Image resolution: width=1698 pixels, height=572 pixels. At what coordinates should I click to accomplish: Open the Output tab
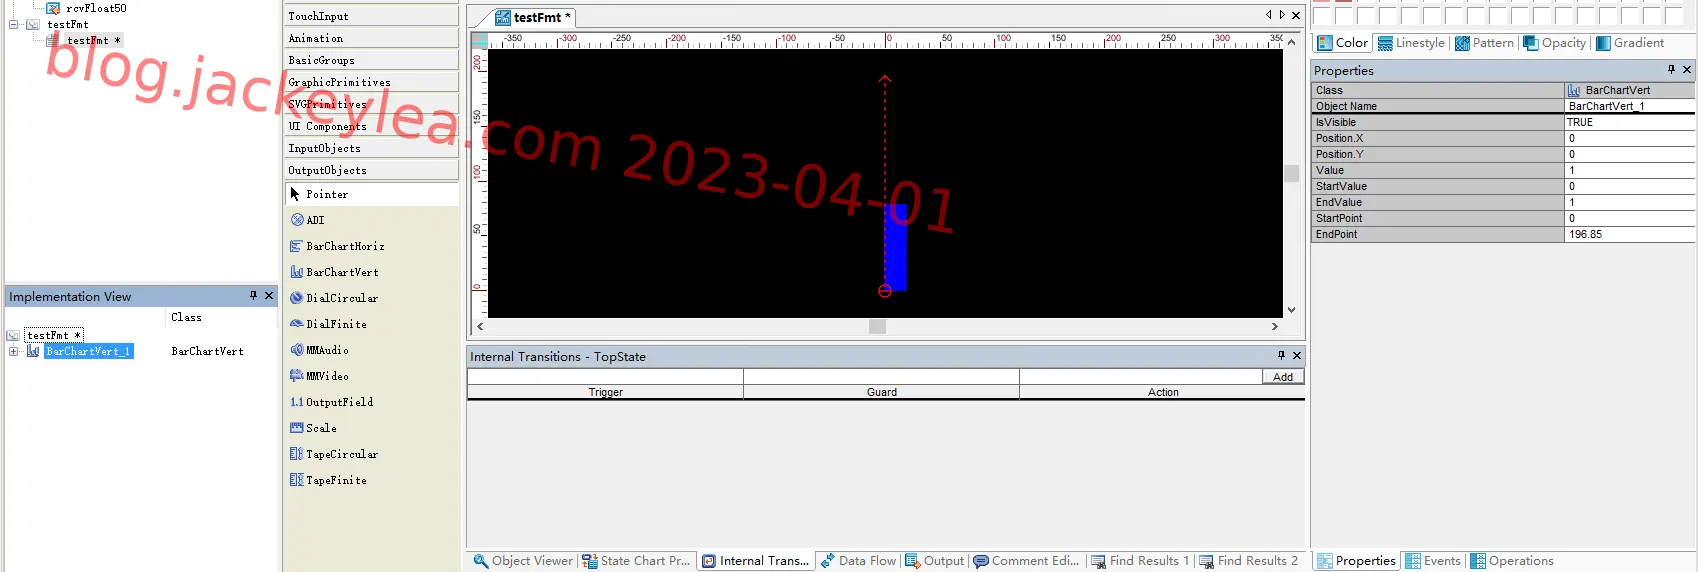935,561
